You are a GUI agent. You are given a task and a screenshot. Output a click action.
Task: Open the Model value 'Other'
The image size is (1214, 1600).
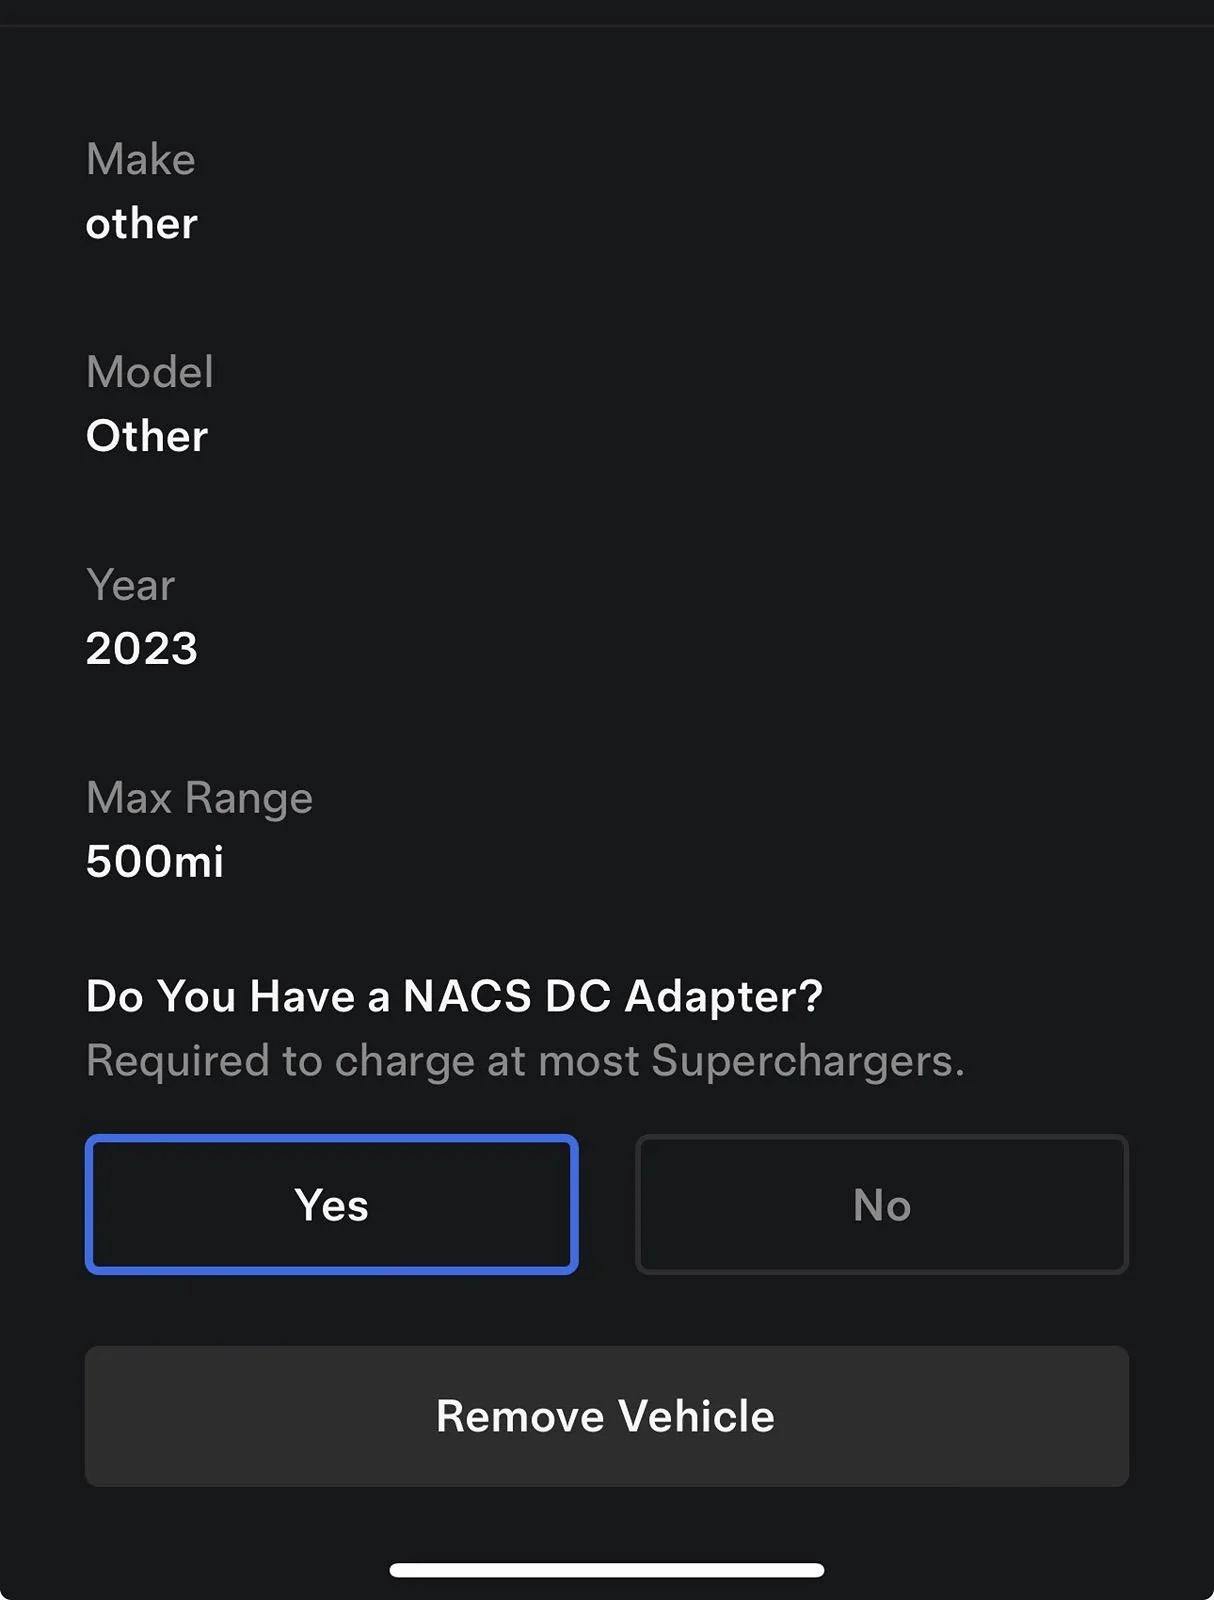pos(146,436)
